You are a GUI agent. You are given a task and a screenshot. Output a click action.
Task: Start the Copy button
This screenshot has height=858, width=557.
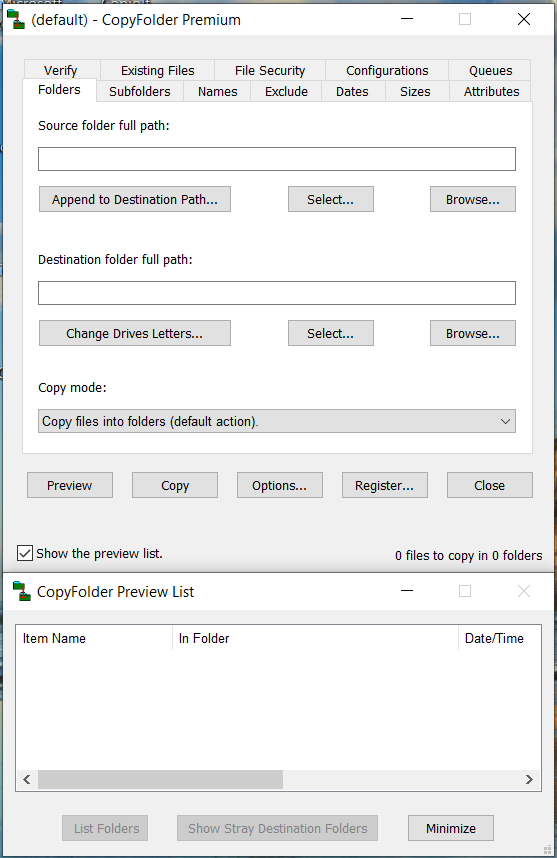175,485
